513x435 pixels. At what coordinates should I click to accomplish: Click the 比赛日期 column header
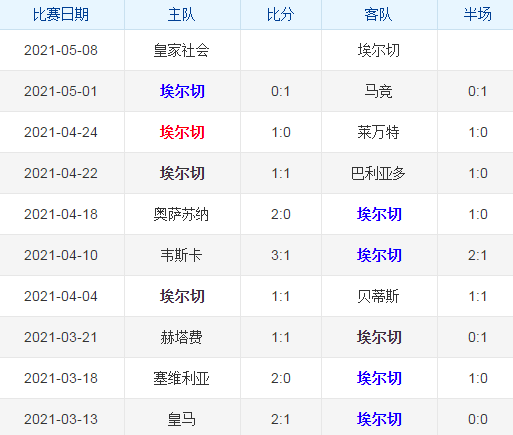[x=61, y=15]
